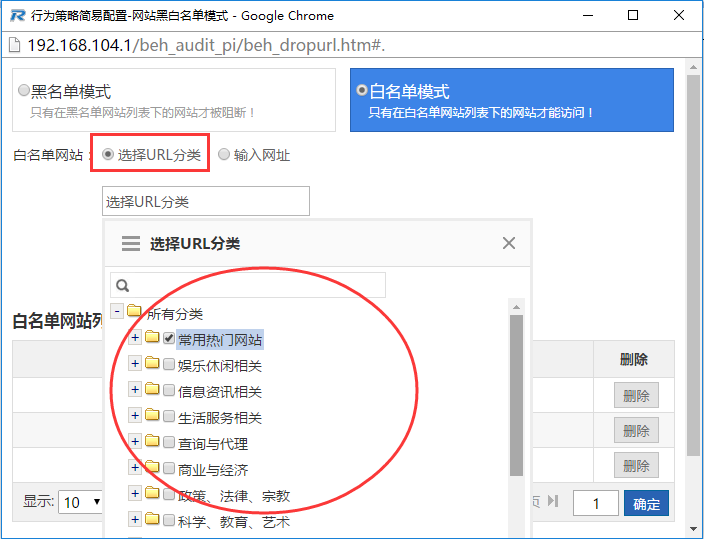This screenshot has height=539, width=704.
Task: Click the folder icon beside 娱乐休闲相关
Action: point(152,365)
